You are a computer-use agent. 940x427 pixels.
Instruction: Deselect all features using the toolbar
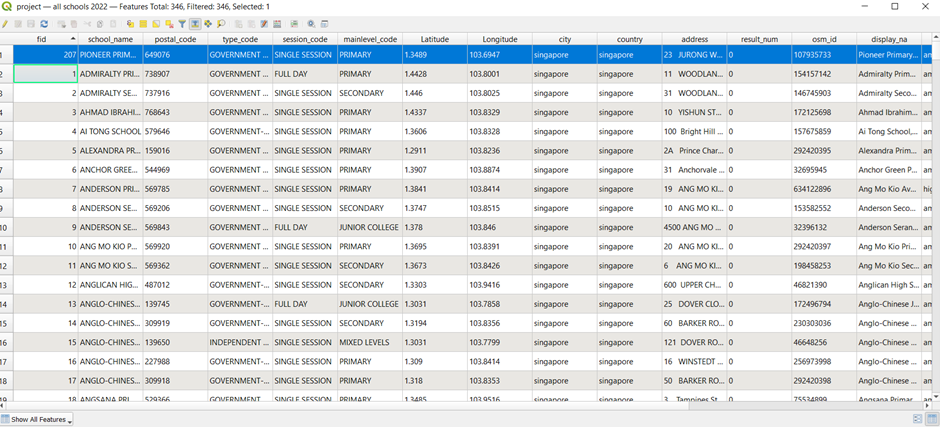pyautogui.click(x=169, y=24)
